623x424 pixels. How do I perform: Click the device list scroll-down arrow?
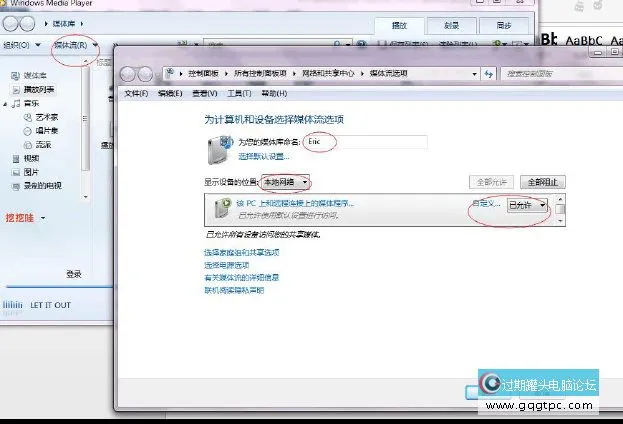click(x=560, y=221)
